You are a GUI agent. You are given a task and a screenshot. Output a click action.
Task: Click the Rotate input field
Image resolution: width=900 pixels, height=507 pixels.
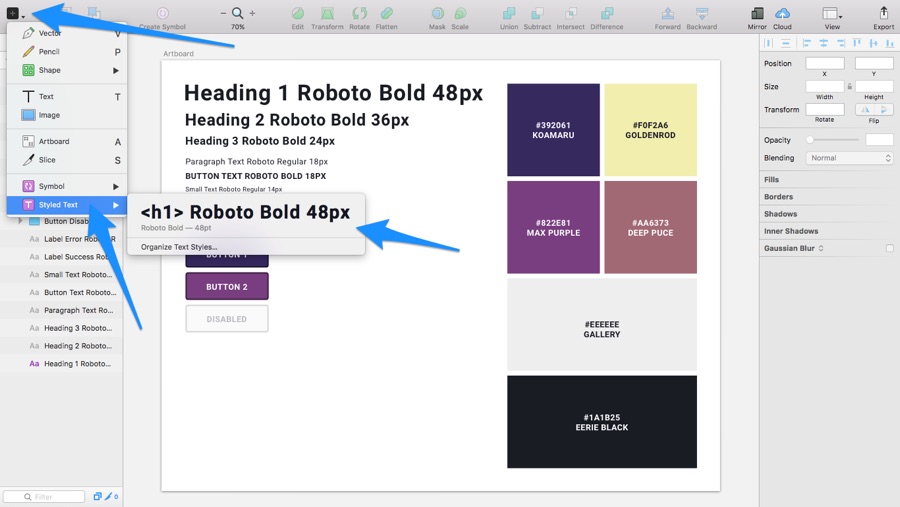(x=825, y=109)
